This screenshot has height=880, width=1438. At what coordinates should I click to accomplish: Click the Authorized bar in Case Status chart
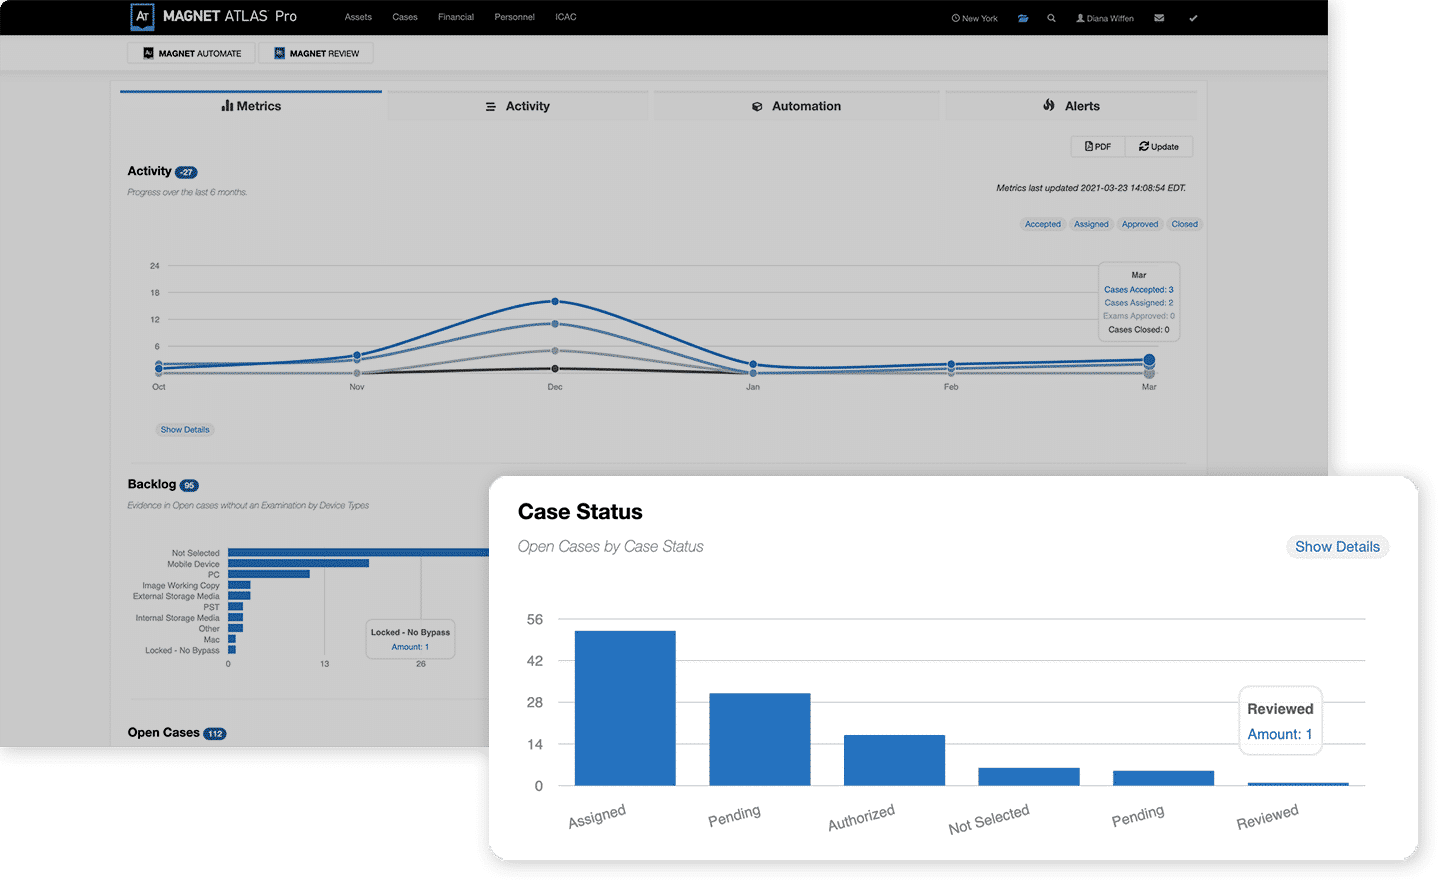(894, 760)
